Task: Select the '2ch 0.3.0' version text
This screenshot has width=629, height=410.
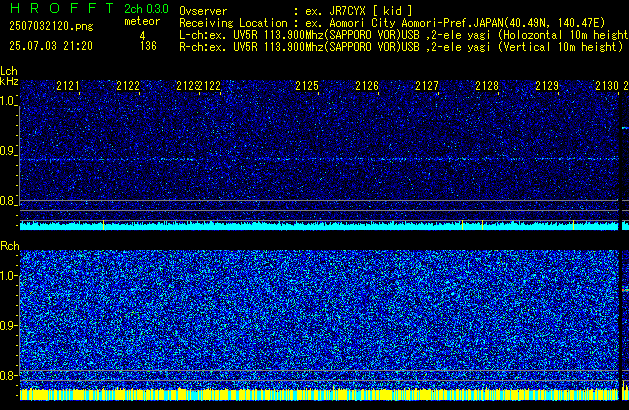Action: pos(146,8)
